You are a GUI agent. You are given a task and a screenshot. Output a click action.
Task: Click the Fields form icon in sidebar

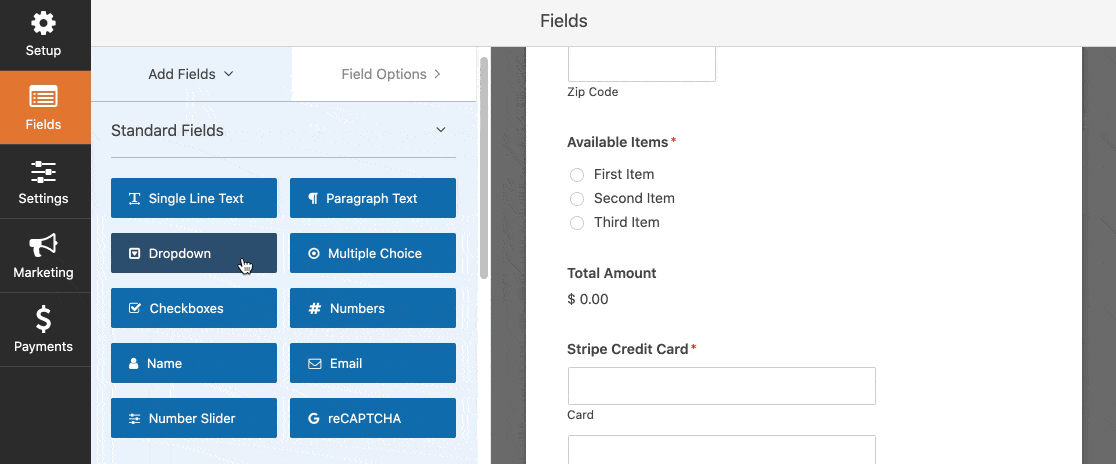43,97
